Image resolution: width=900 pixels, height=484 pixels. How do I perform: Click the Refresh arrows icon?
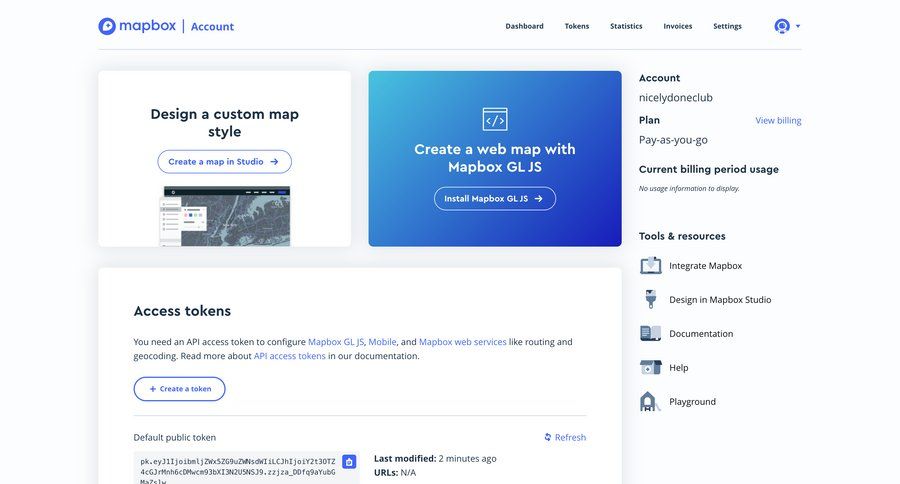pos(548,437)
